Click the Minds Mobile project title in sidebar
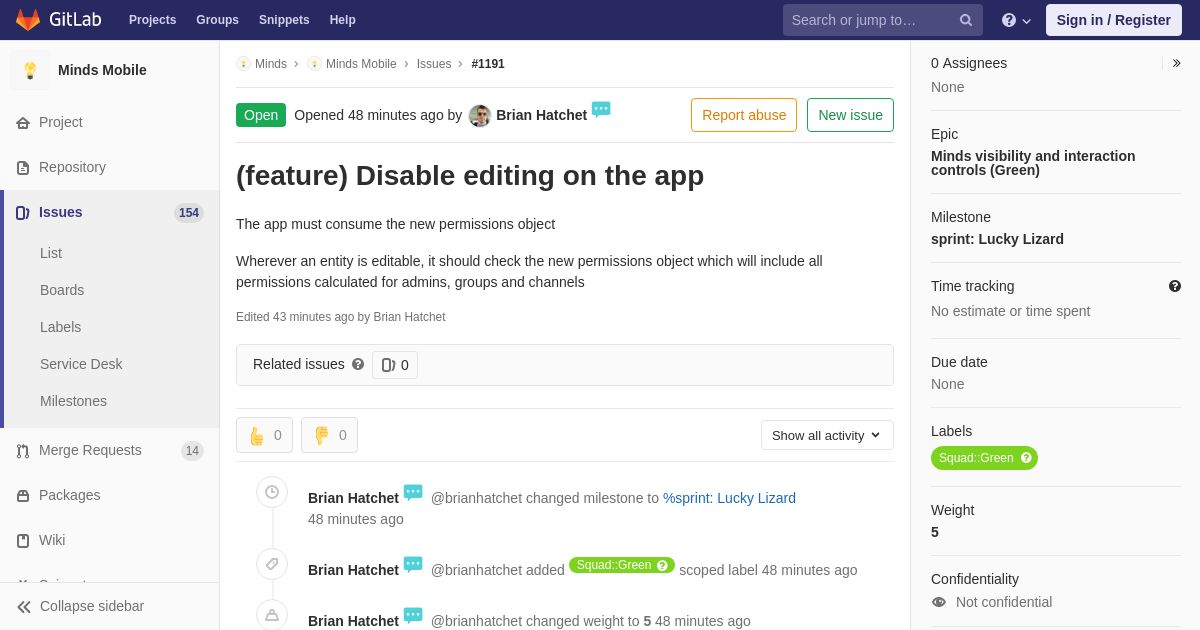Viewport: 1200px width, 630px height. [x=102, y=70]
